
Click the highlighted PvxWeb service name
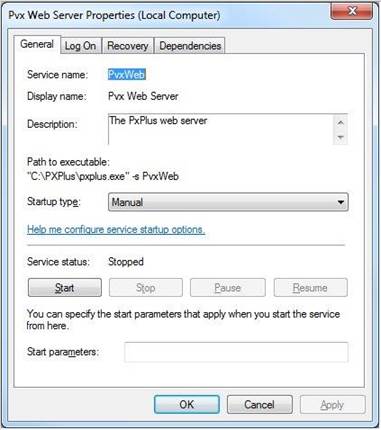tap(127, 74)
